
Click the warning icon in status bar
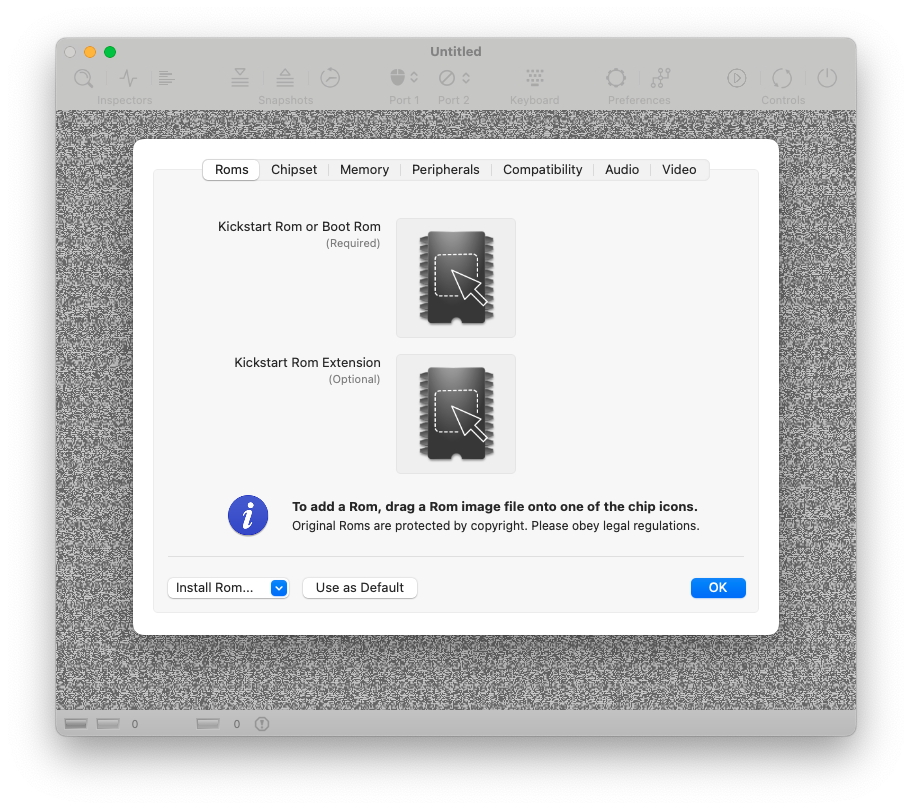coord(262,724)
